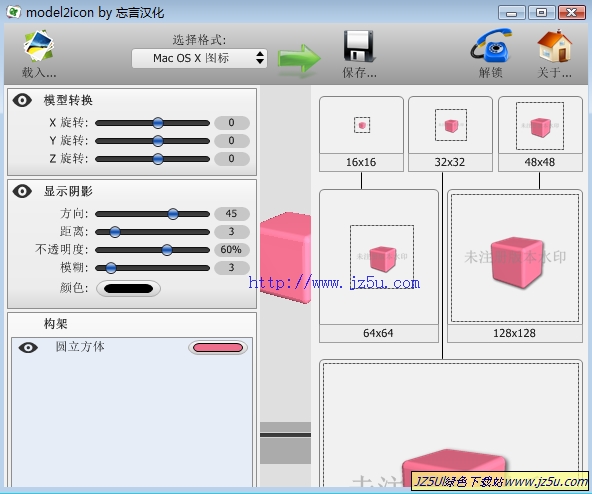Screen dimensions: 592x494
Task: Click the 不透明度 slider handle
Action: [x=167, y=250]
